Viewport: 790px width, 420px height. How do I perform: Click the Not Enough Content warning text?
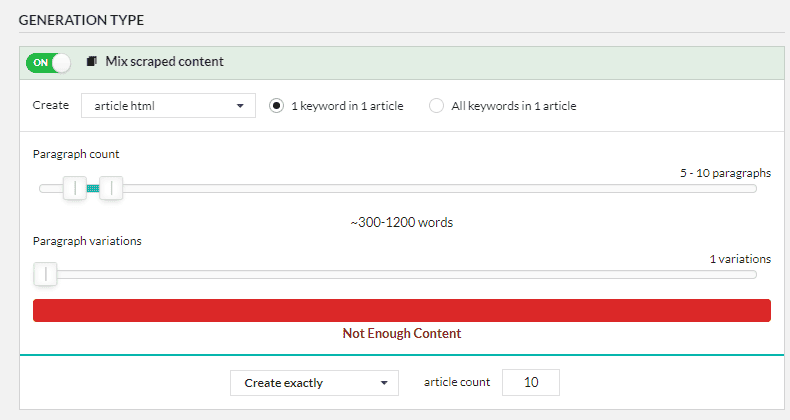point(402,333)
